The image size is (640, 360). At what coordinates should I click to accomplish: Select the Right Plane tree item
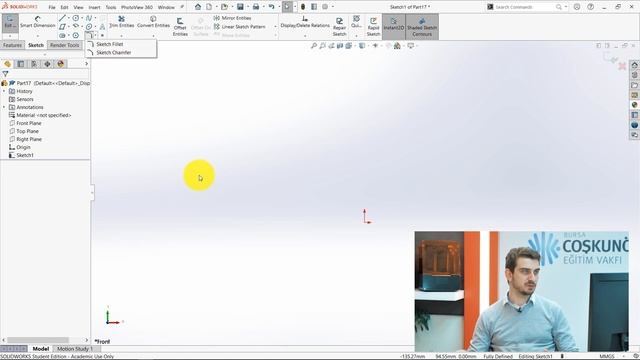29,139
